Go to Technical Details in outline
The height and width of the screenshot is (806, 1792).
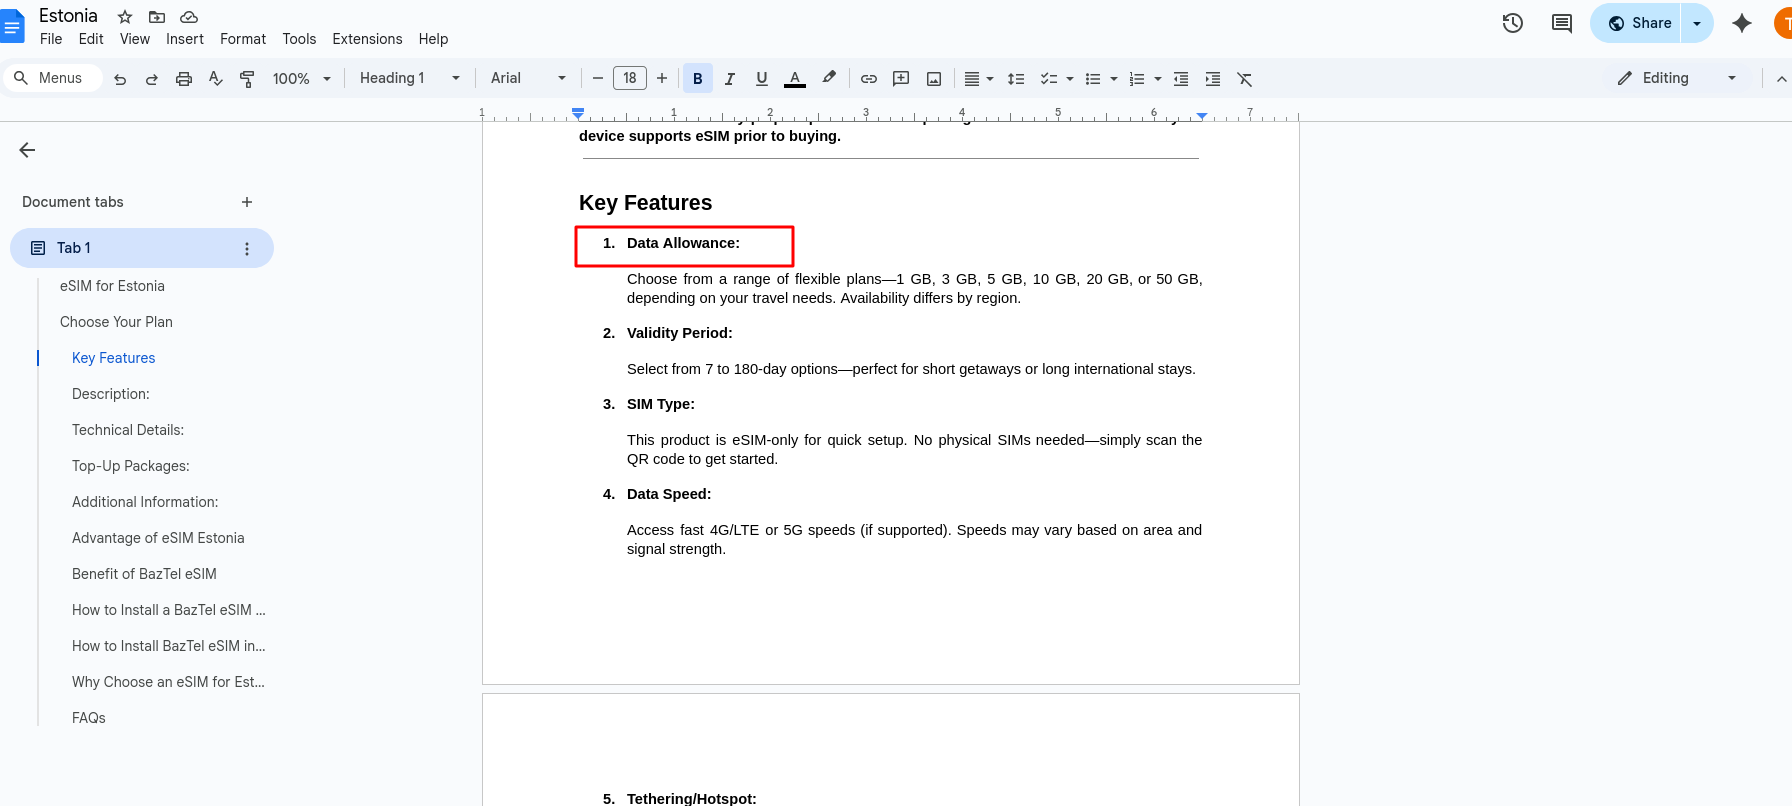pos(128,430)
